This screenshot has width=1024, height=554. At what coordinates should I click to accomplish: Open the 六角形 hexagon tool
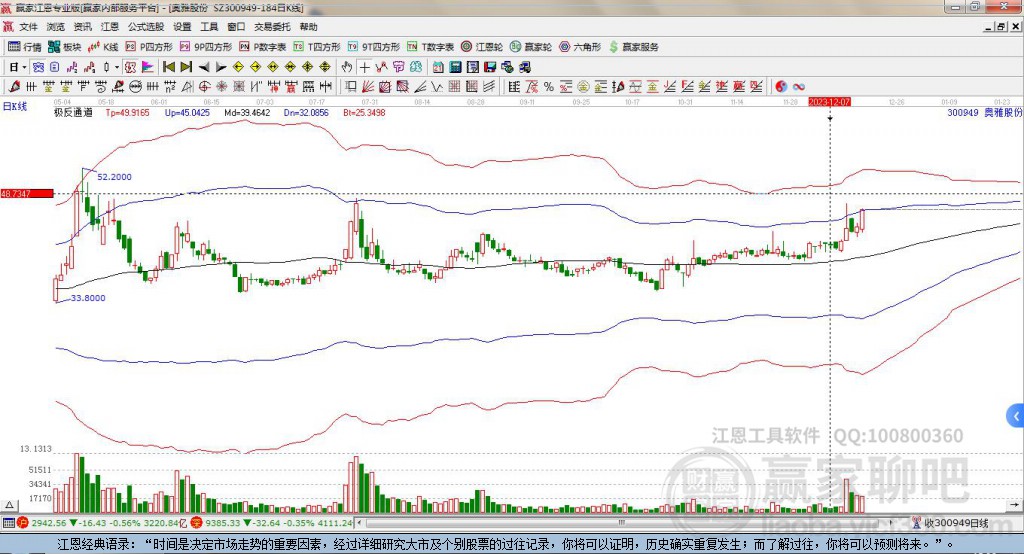580,47
